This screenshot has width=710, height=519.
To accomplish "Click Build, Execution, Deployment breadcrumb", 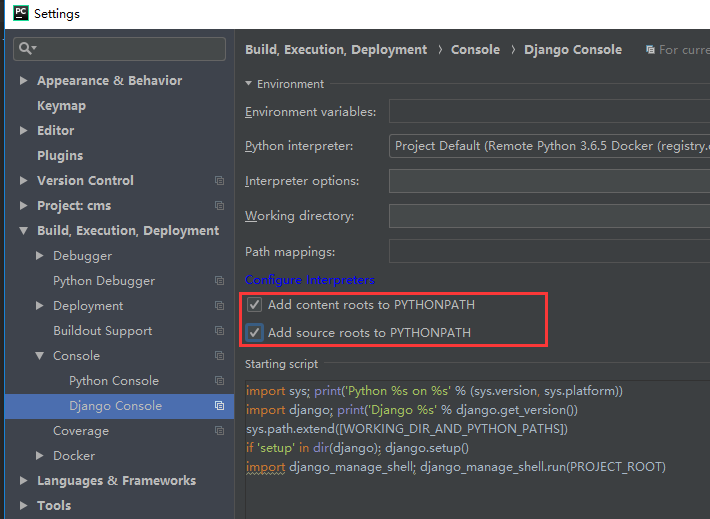I will [x=336, y=49].
